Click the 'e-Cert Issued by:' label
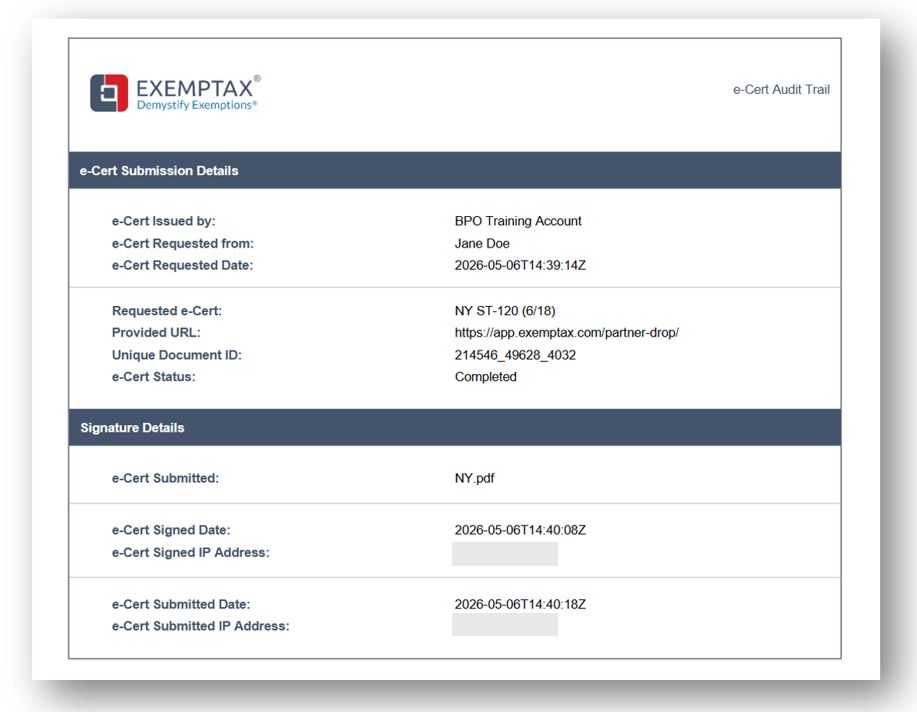 click(164, 221)
